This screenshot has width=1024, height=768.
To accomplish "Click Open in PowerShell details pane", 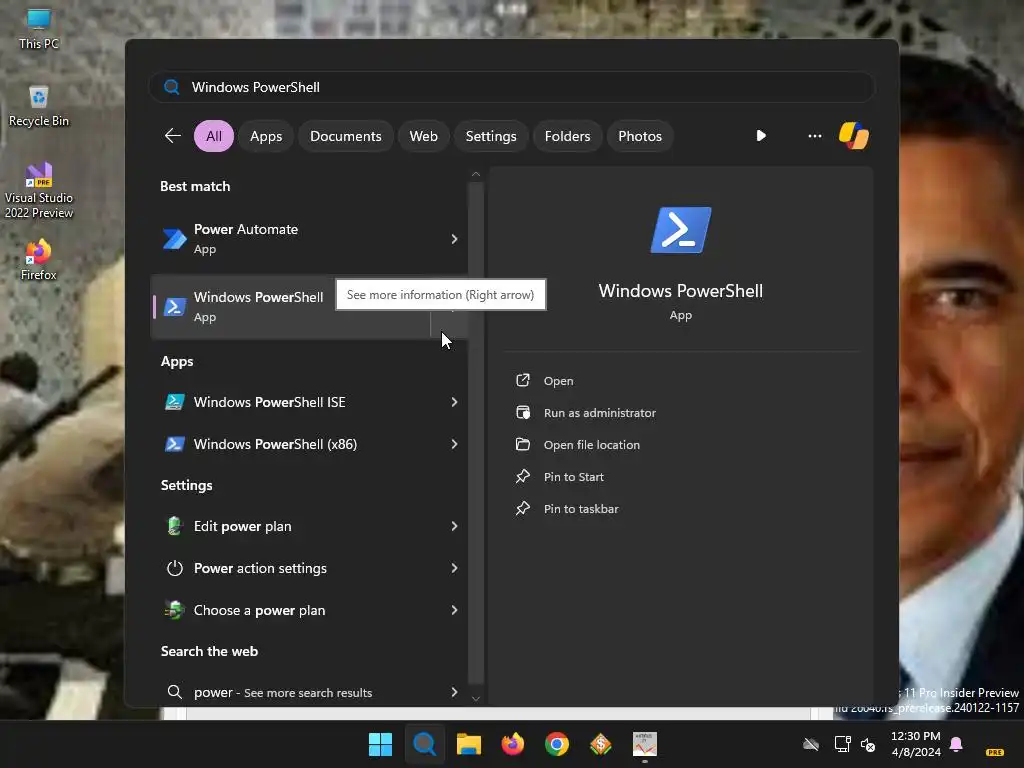I will click(558, 381).
